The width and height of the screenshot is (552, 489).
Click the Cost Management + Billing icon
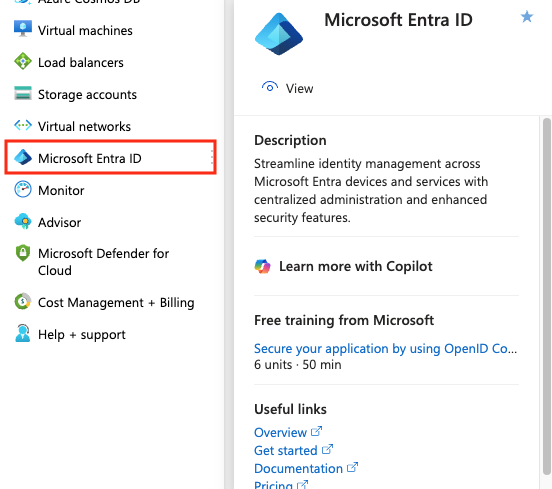click(23, 301)
